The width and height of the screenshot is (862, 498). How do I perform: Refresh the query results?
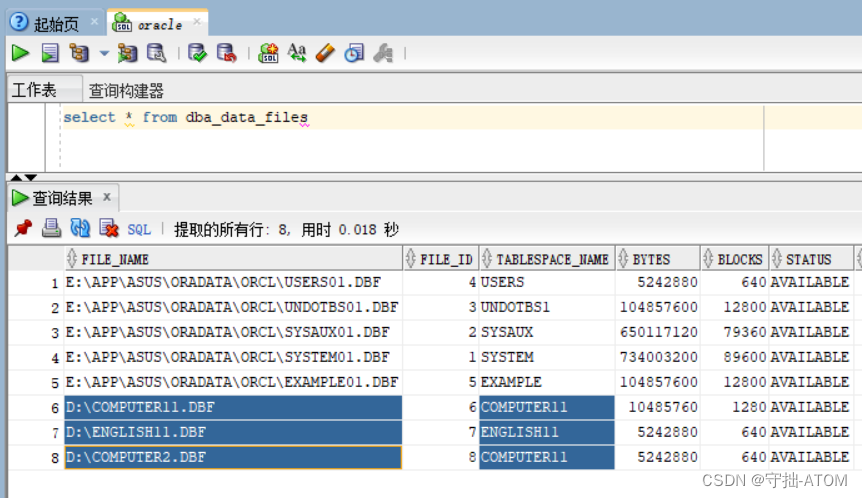click(80, 228)
